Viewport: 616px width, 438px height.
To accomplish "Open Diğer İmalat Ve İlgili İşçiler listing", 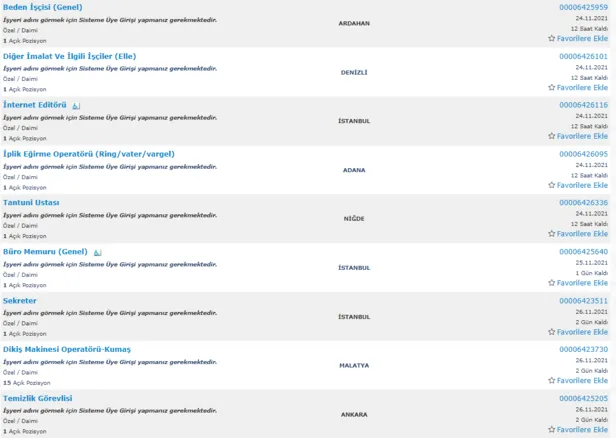I will coord(69,56).
